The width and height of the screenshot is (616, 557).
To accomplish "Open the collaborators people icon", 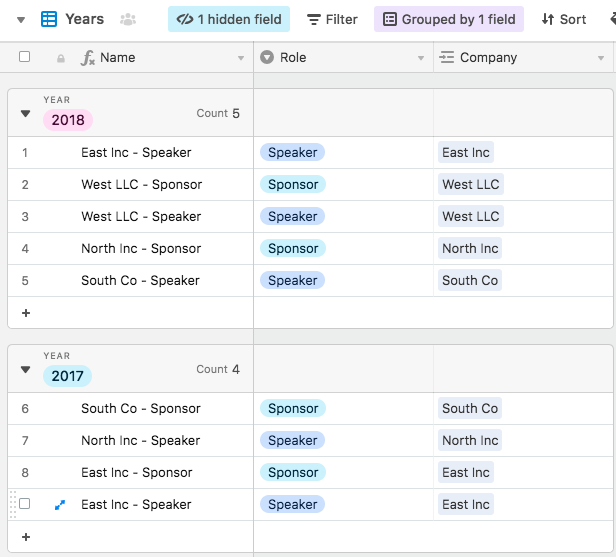I will pyautogui.click(x=128, y=19).
